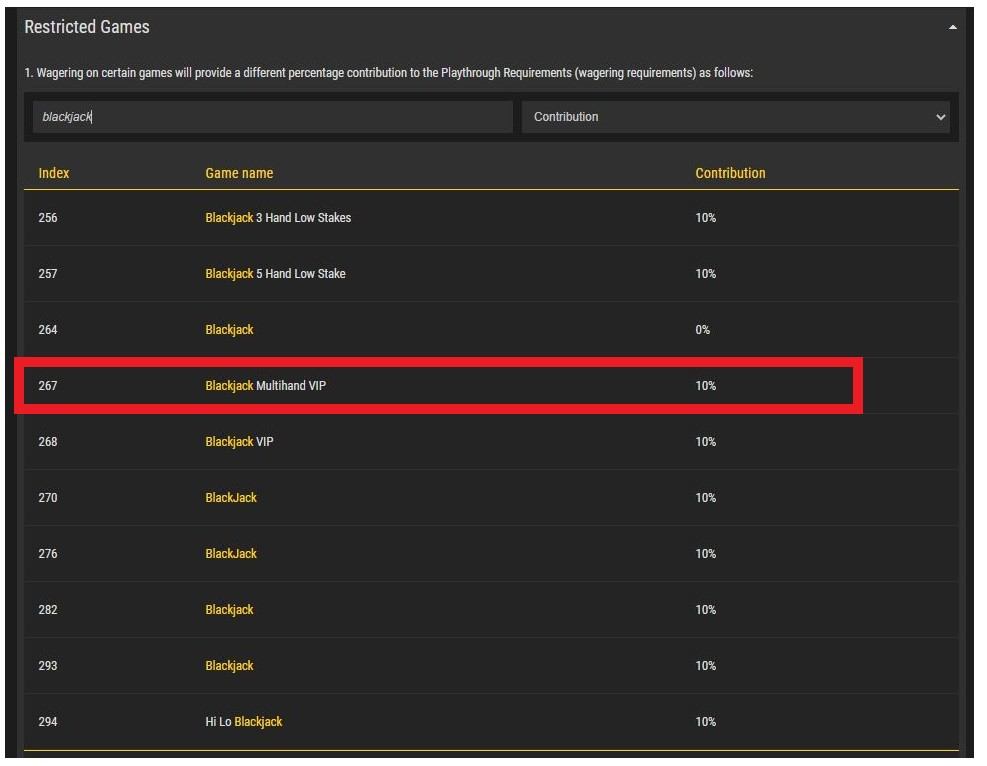987x766 pixels.
Task: Select Blackjack 5 Hand Low Stake row
Action: (275, 274)
